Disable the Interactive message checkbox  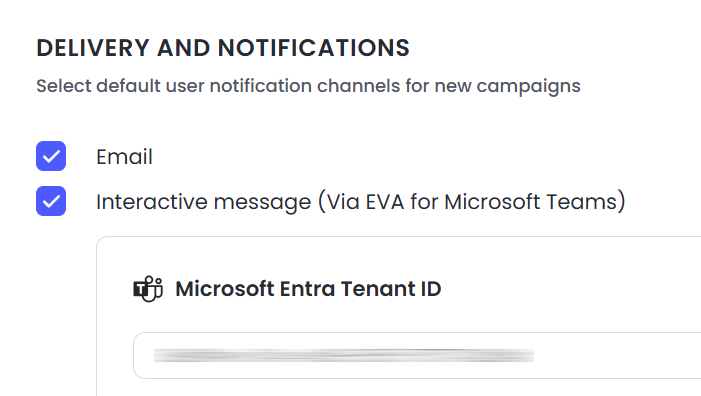(x=51, y=201)
